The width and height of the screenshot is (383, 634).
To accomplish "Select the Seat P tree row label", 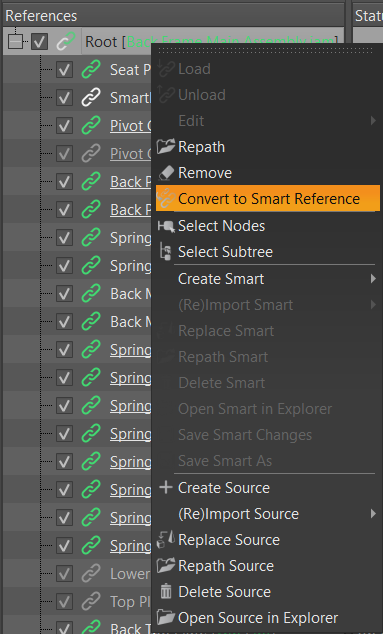I will coord(130,70).
